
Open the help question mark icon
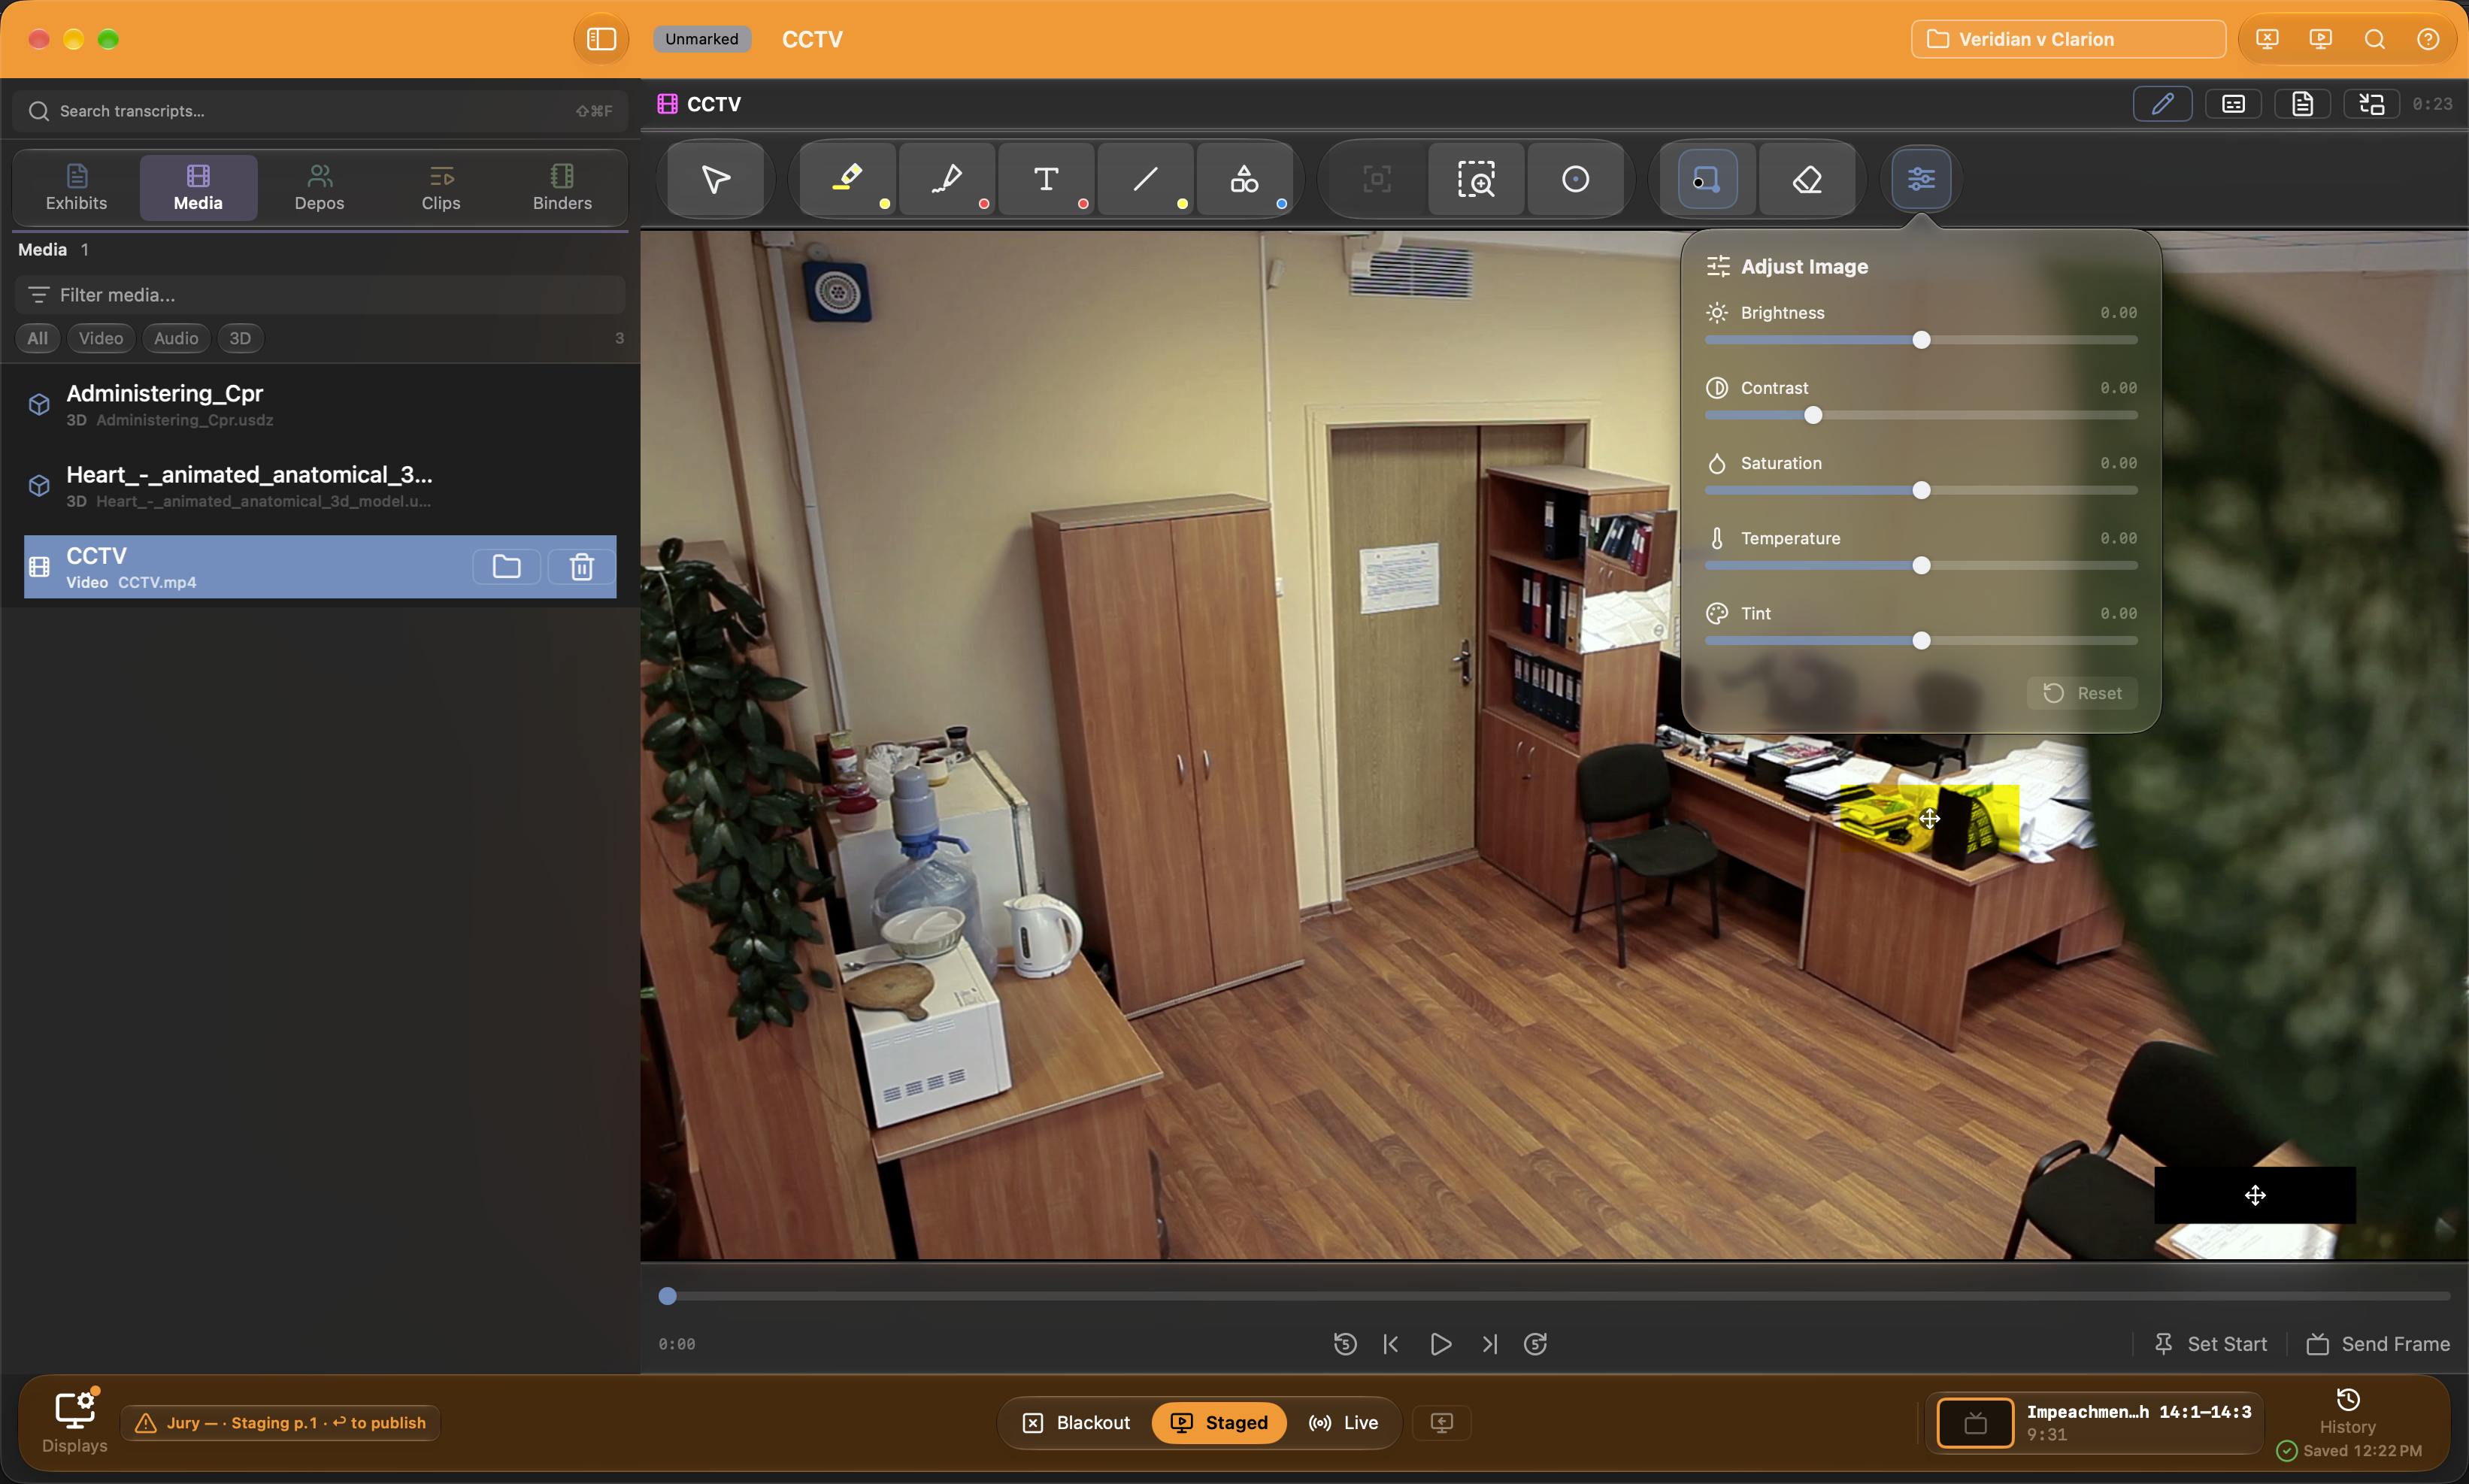click(x=2427, y=39)
